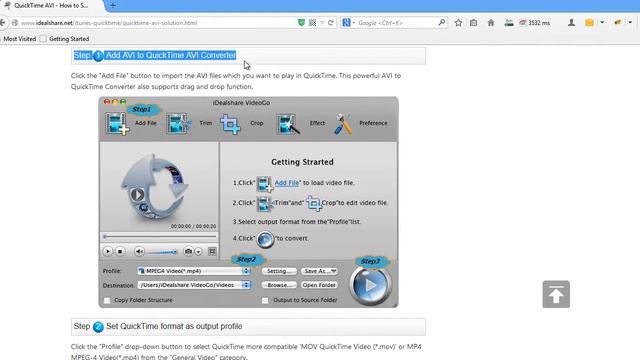The height and width of the screenshot is (360, 640).
Task: Open the address bar history dropdown arrow
Action: pos(322,23)
